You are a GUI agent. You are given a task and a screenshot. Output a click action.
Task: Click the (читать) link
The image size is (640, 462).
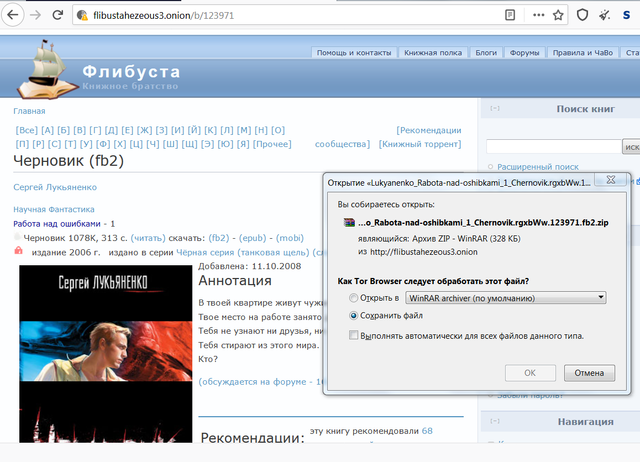pyautogui.click(x=148, y=238)
